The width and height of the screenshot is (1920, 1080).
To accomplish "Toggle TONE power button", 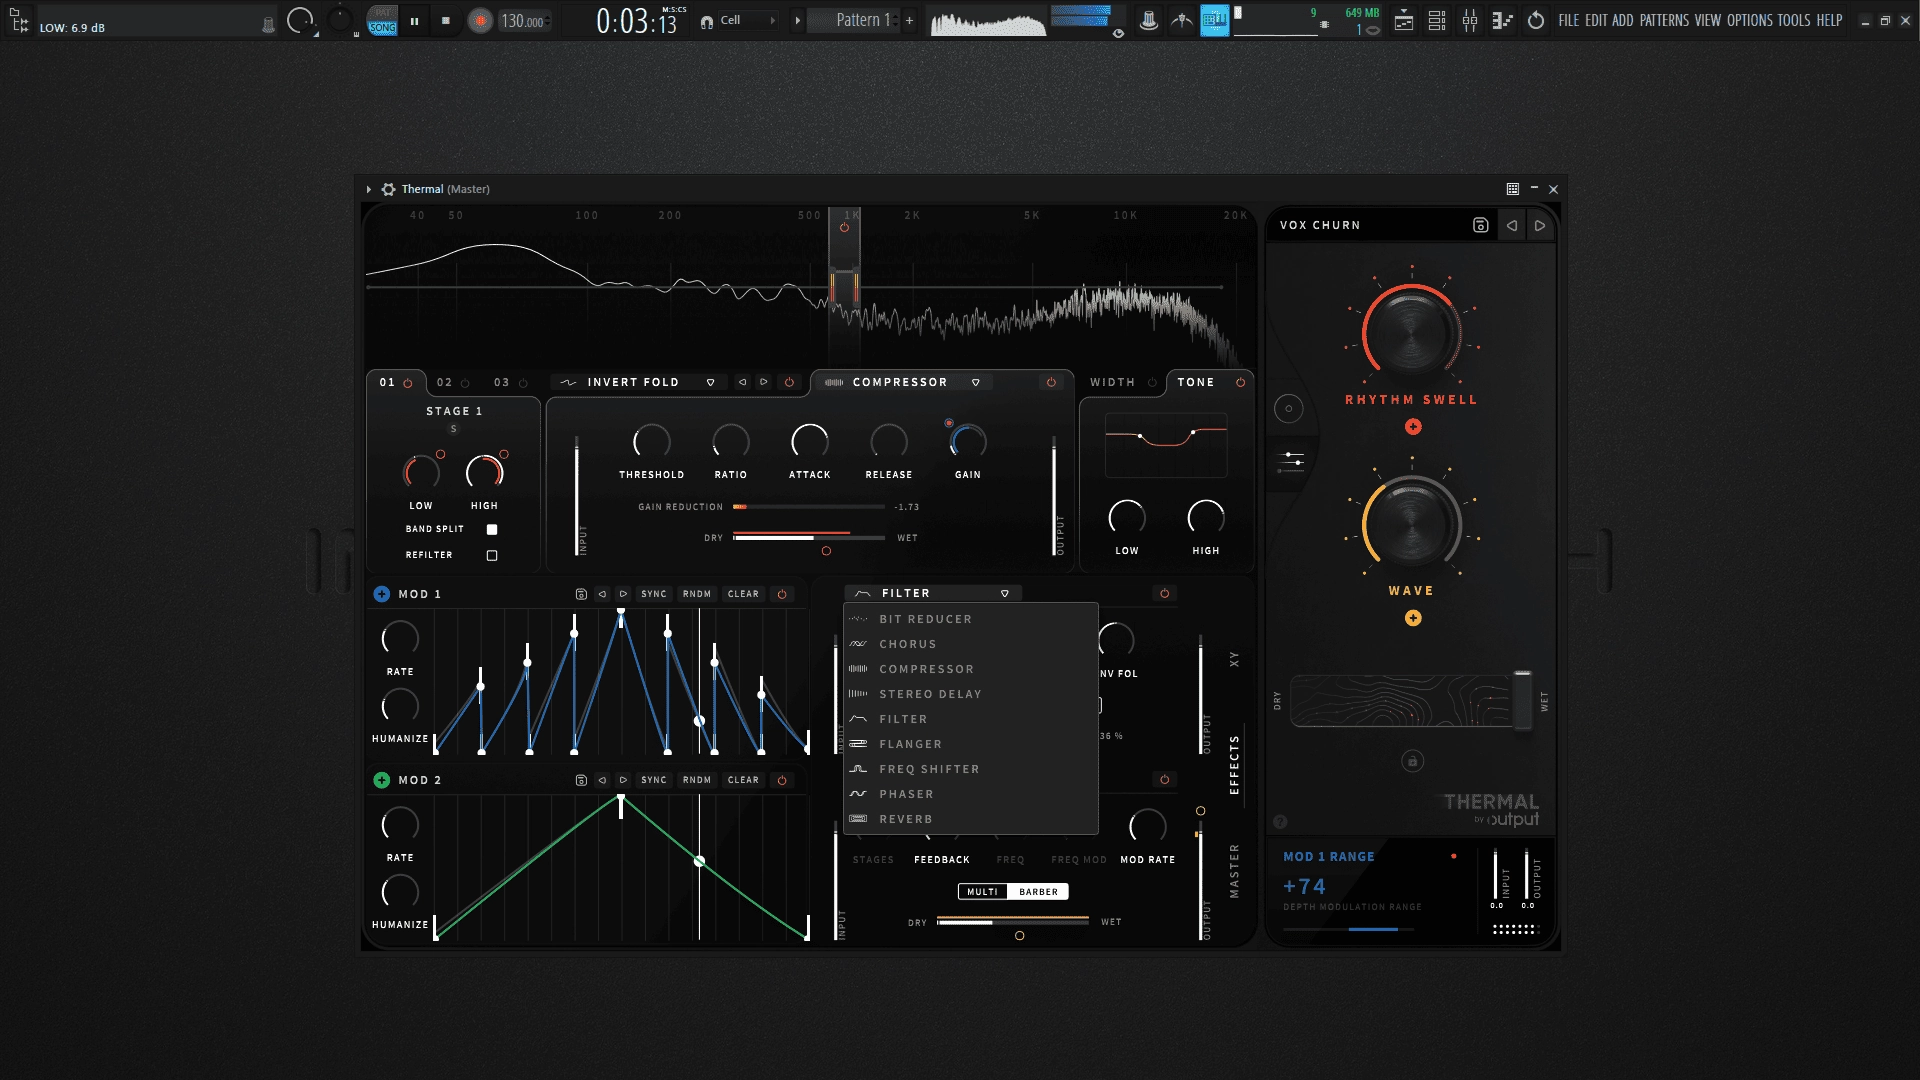I will (1241, 382).
